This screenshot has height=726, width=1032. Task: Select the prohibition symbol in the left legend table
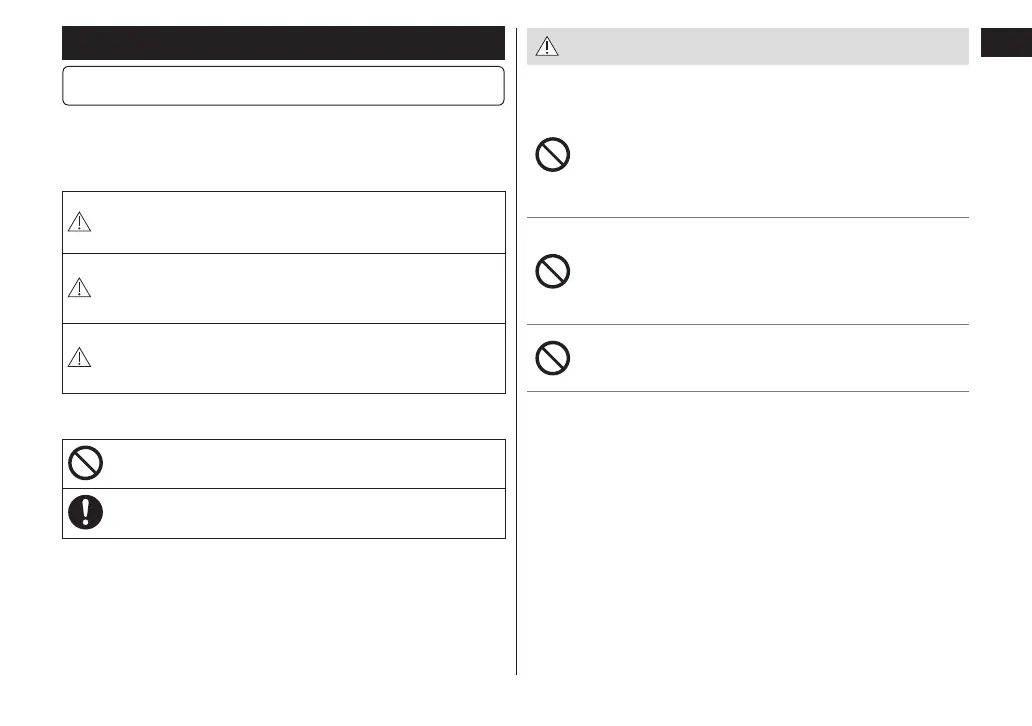coord(86,463)
